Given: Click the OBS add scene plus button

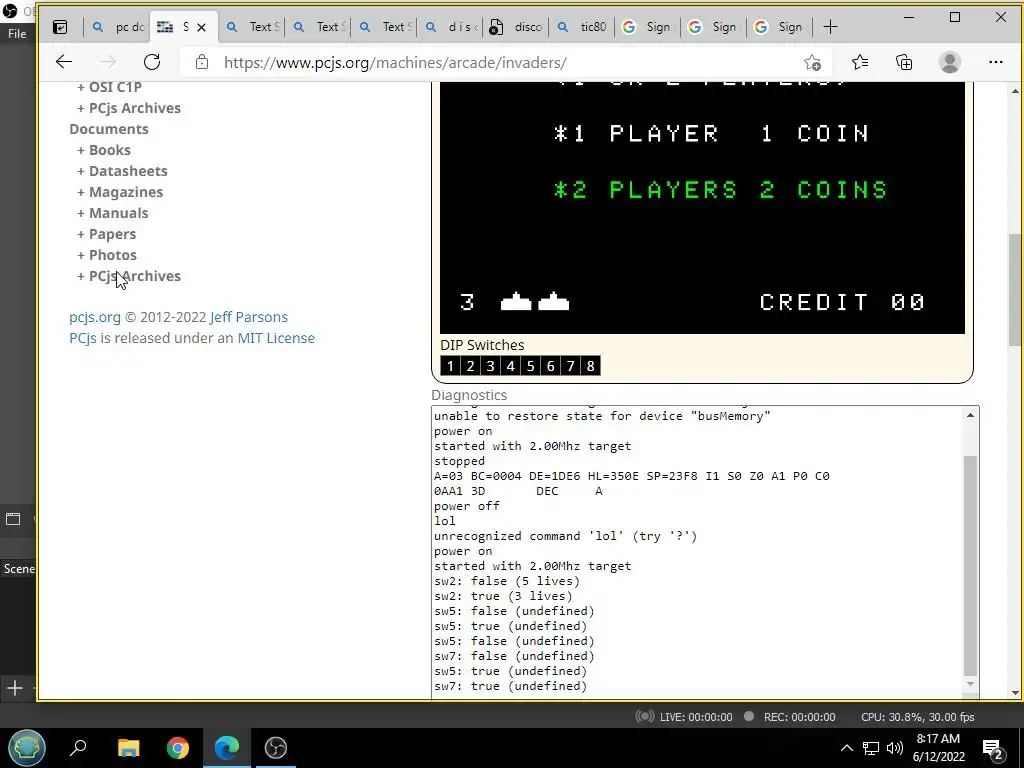Looking at the screenshot, I should [x=14, y=688].
